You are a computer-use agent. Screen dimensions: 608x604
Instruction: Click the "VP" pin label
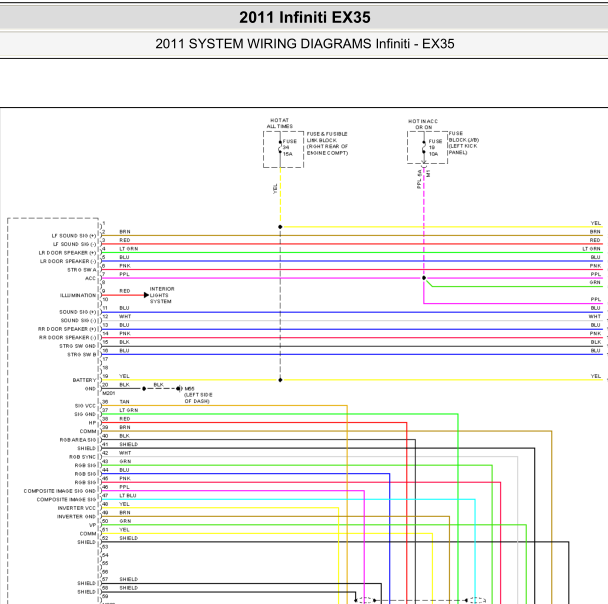(x=93, y=525)
